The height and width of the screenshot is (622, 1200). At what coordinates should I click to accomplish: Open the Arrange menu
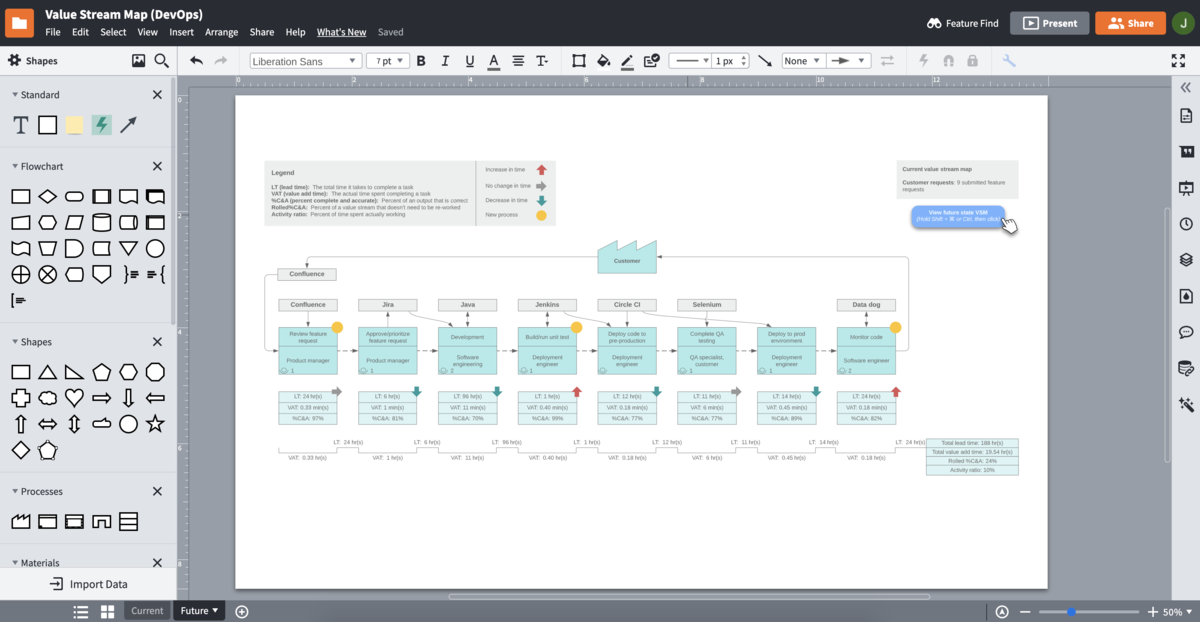[221, 32]
